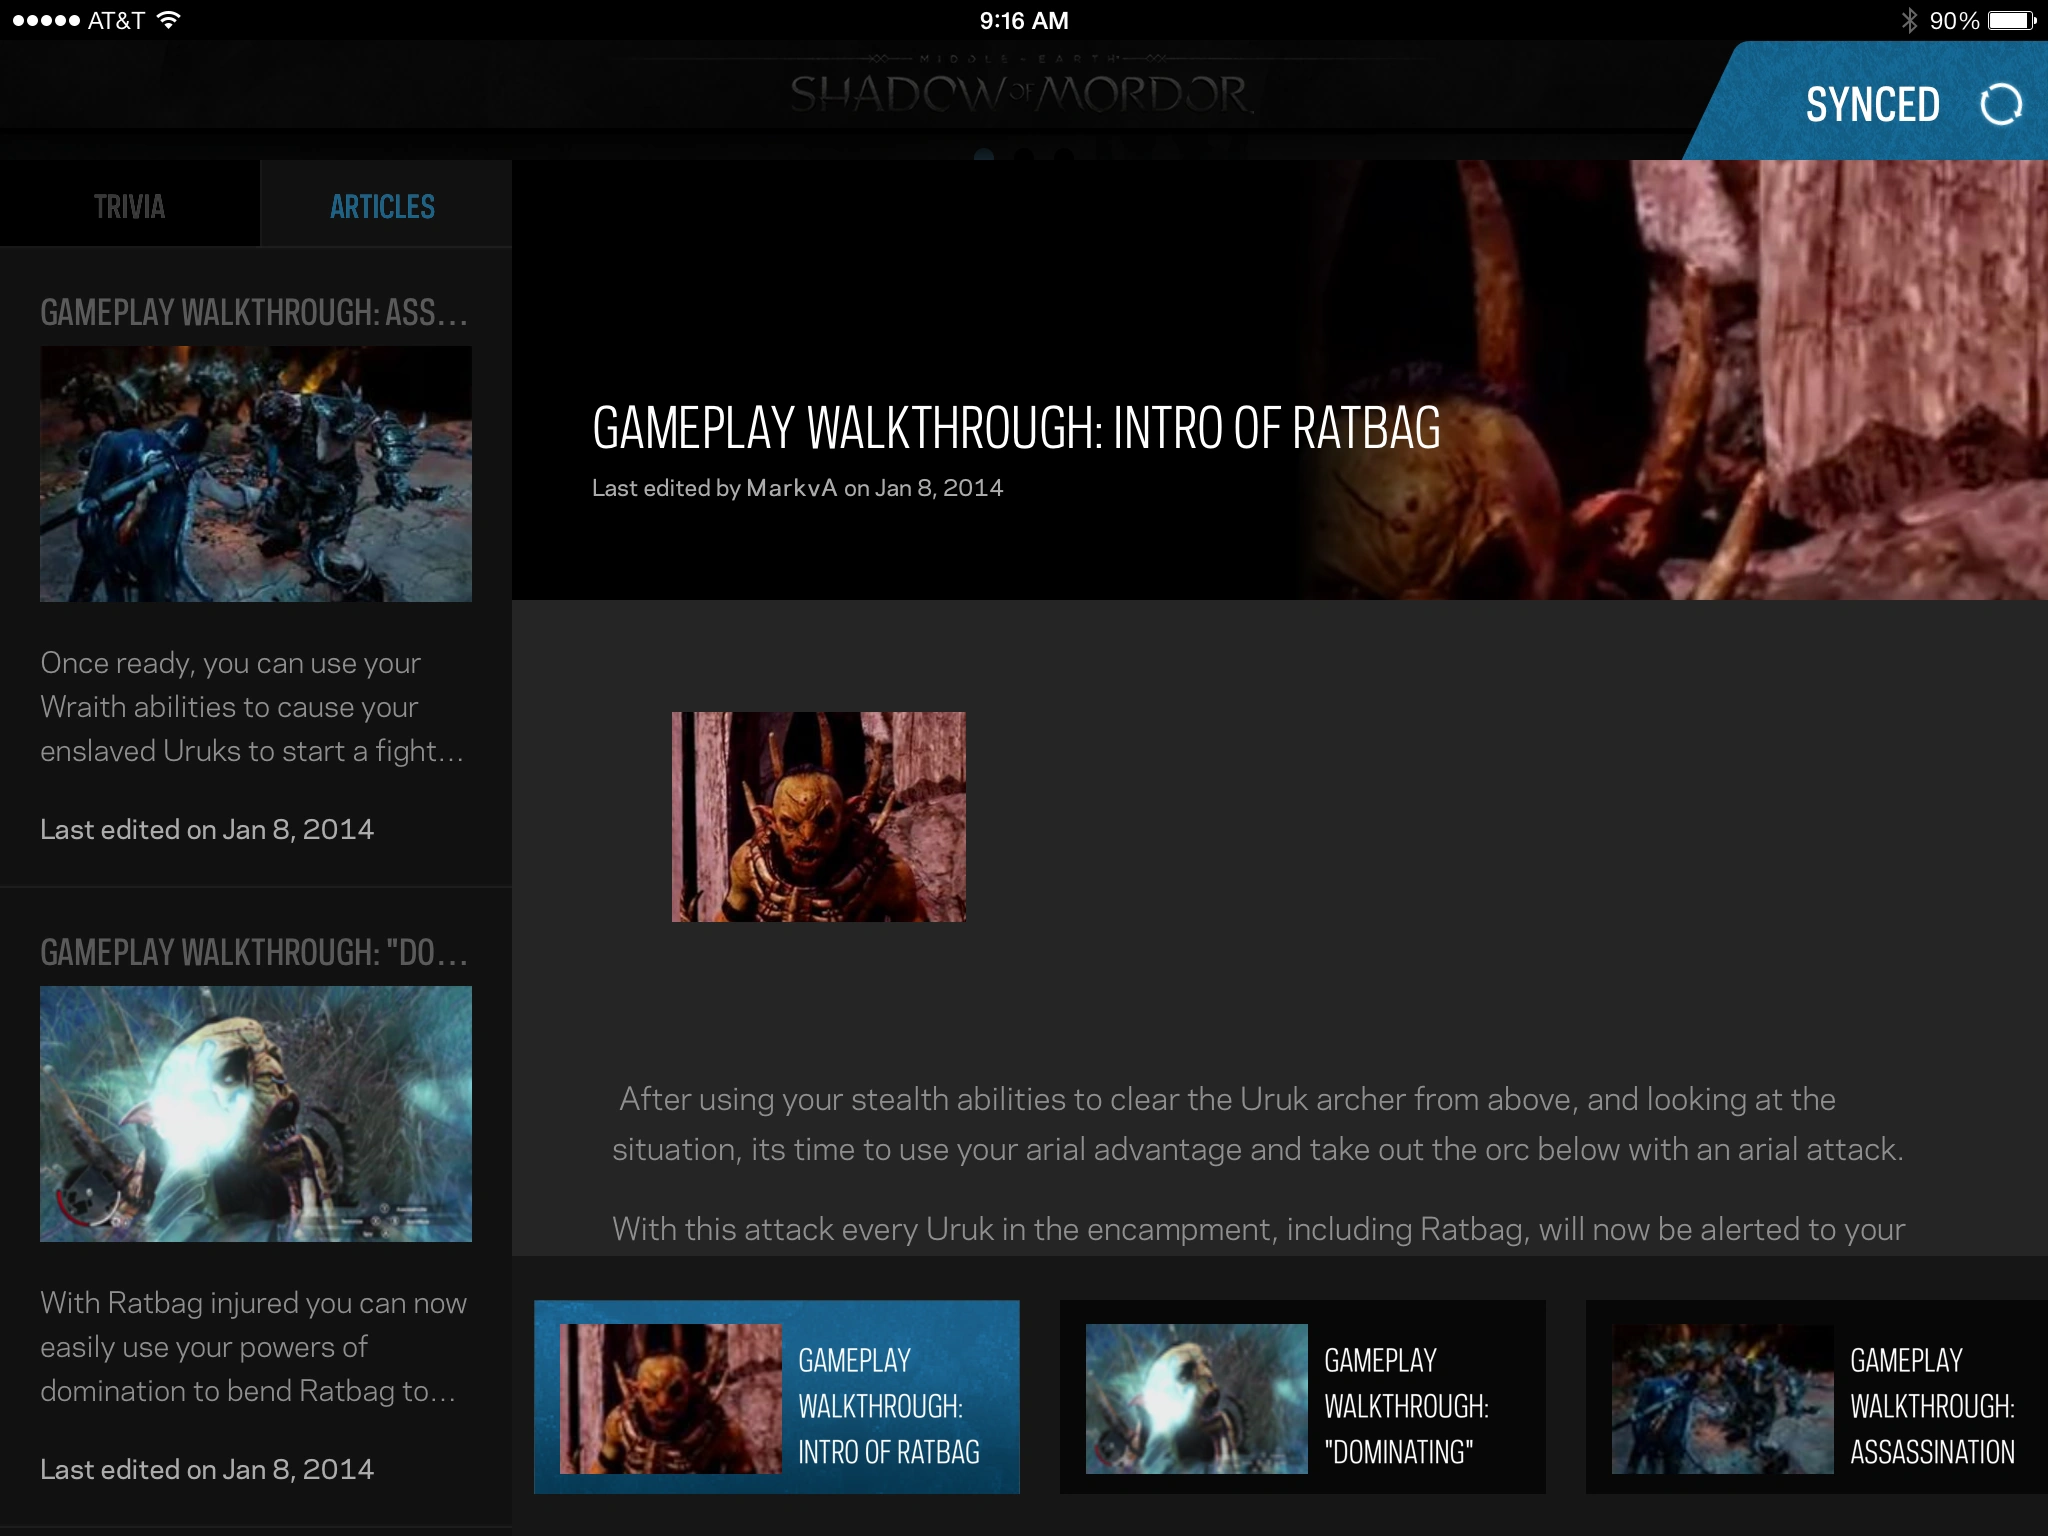Tap the highlighted blue page indicator dot
This screenshot has height=1536, width=2048.
click(x=984, y=156)
